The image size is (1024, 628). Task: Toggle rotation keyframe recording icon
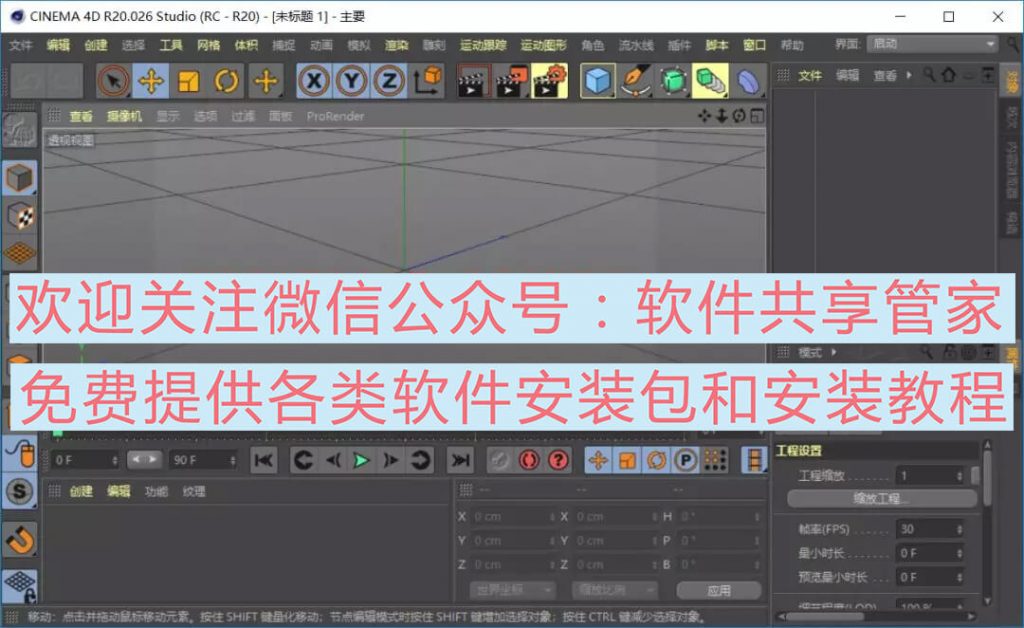656,460
